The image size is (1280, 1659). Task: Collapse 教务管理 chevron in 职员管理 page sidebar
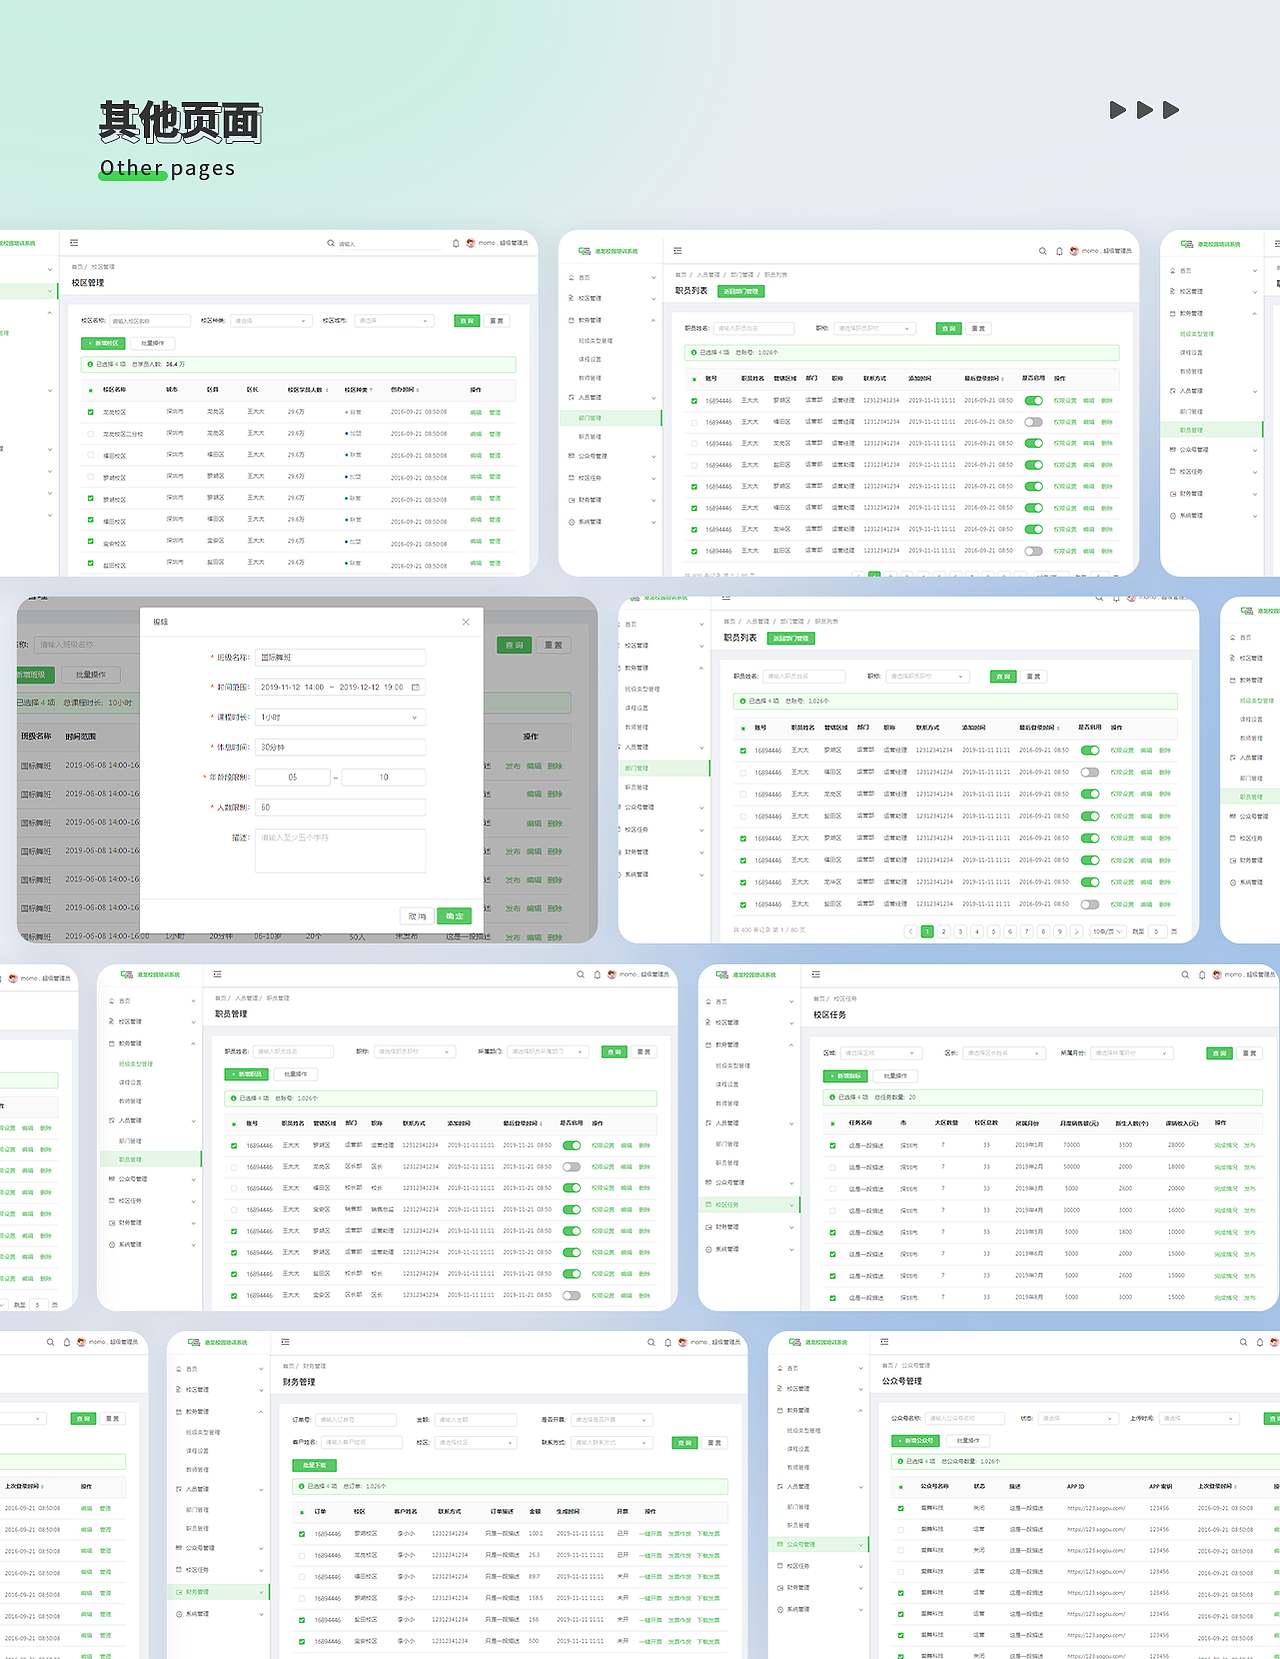tap(193, 1043)
